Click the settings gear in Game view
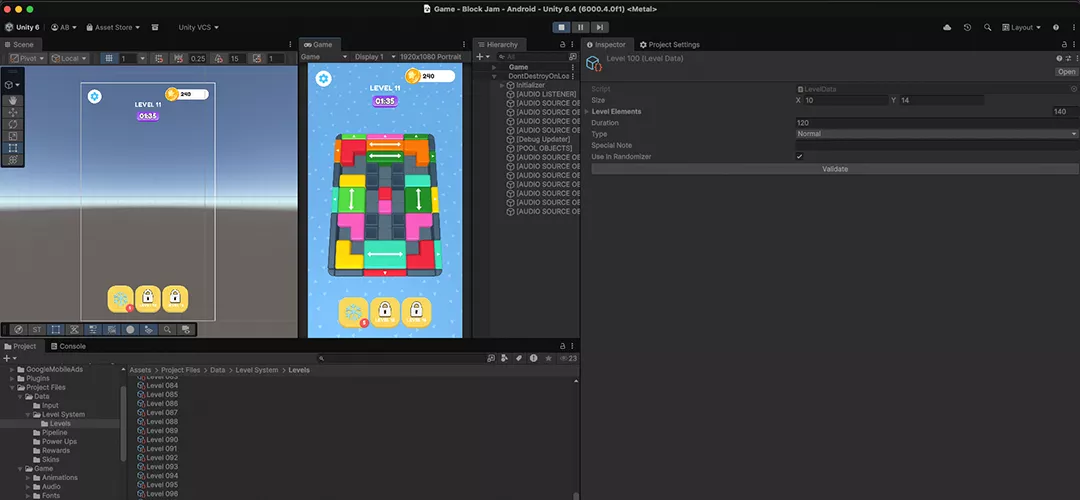This screenshot has height=500, width=1080. click(x=324, y=79)
